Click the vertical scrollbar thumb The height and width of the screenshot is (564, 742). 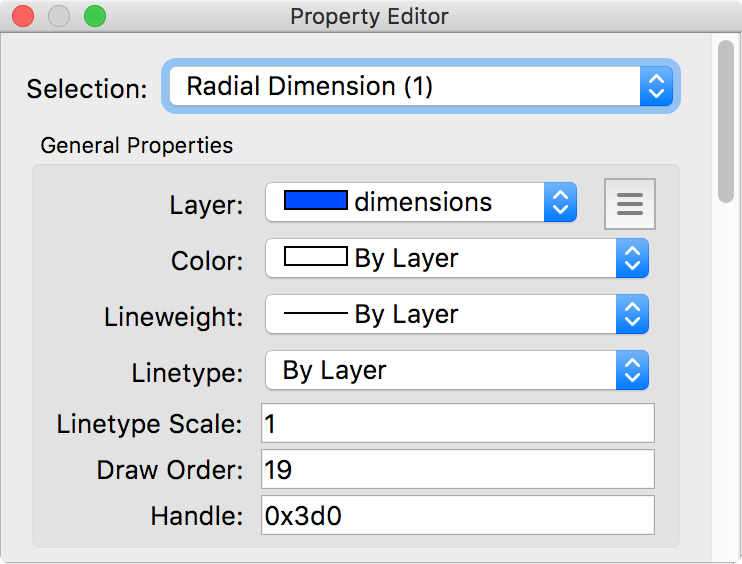pos(727,120)
